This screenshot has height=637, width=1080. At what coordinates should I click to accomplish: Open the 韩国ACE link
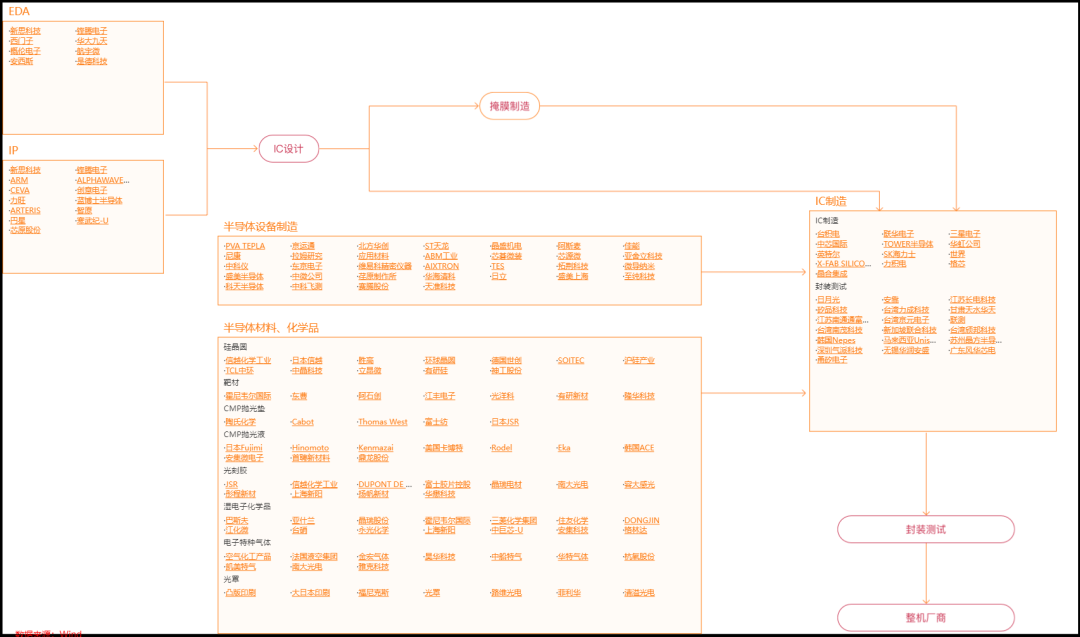[639, 448]
